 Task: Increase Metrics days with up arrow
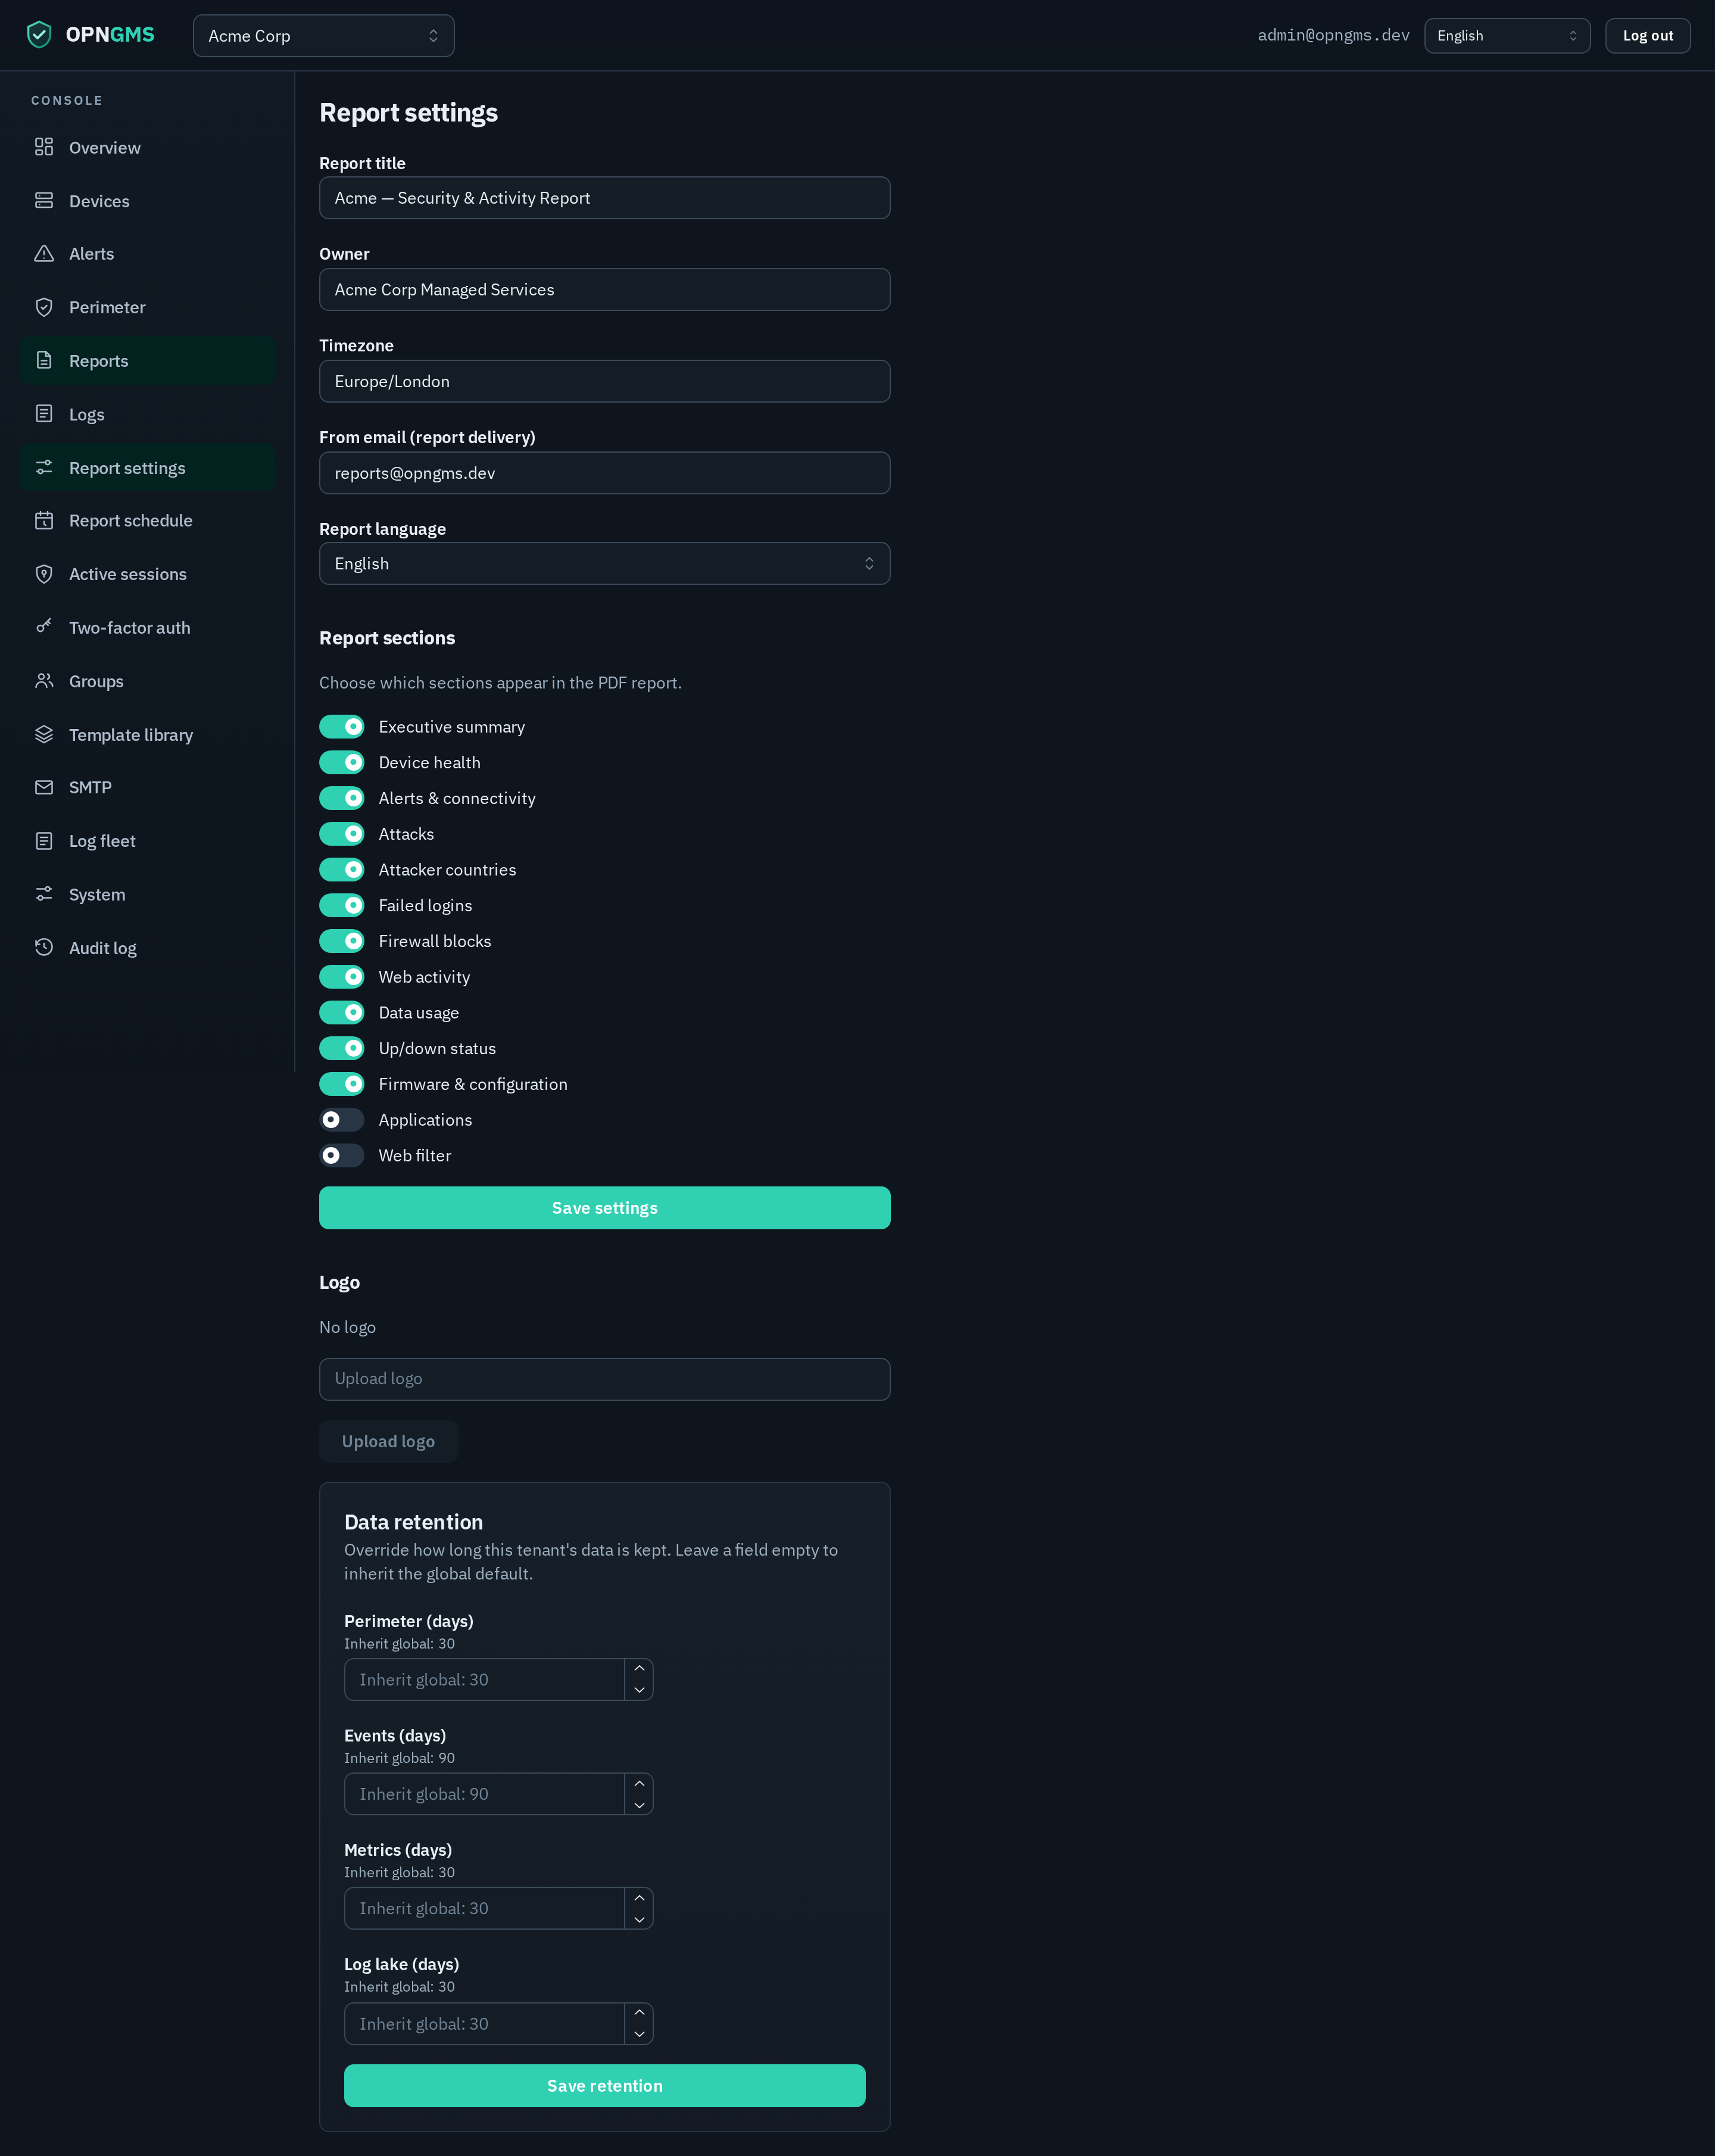(639, 1898)
